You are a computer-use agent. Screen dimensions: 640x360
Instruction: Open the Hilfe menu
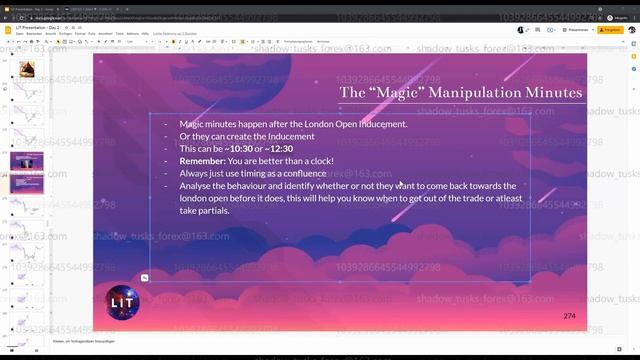click(x=145, y=33)
